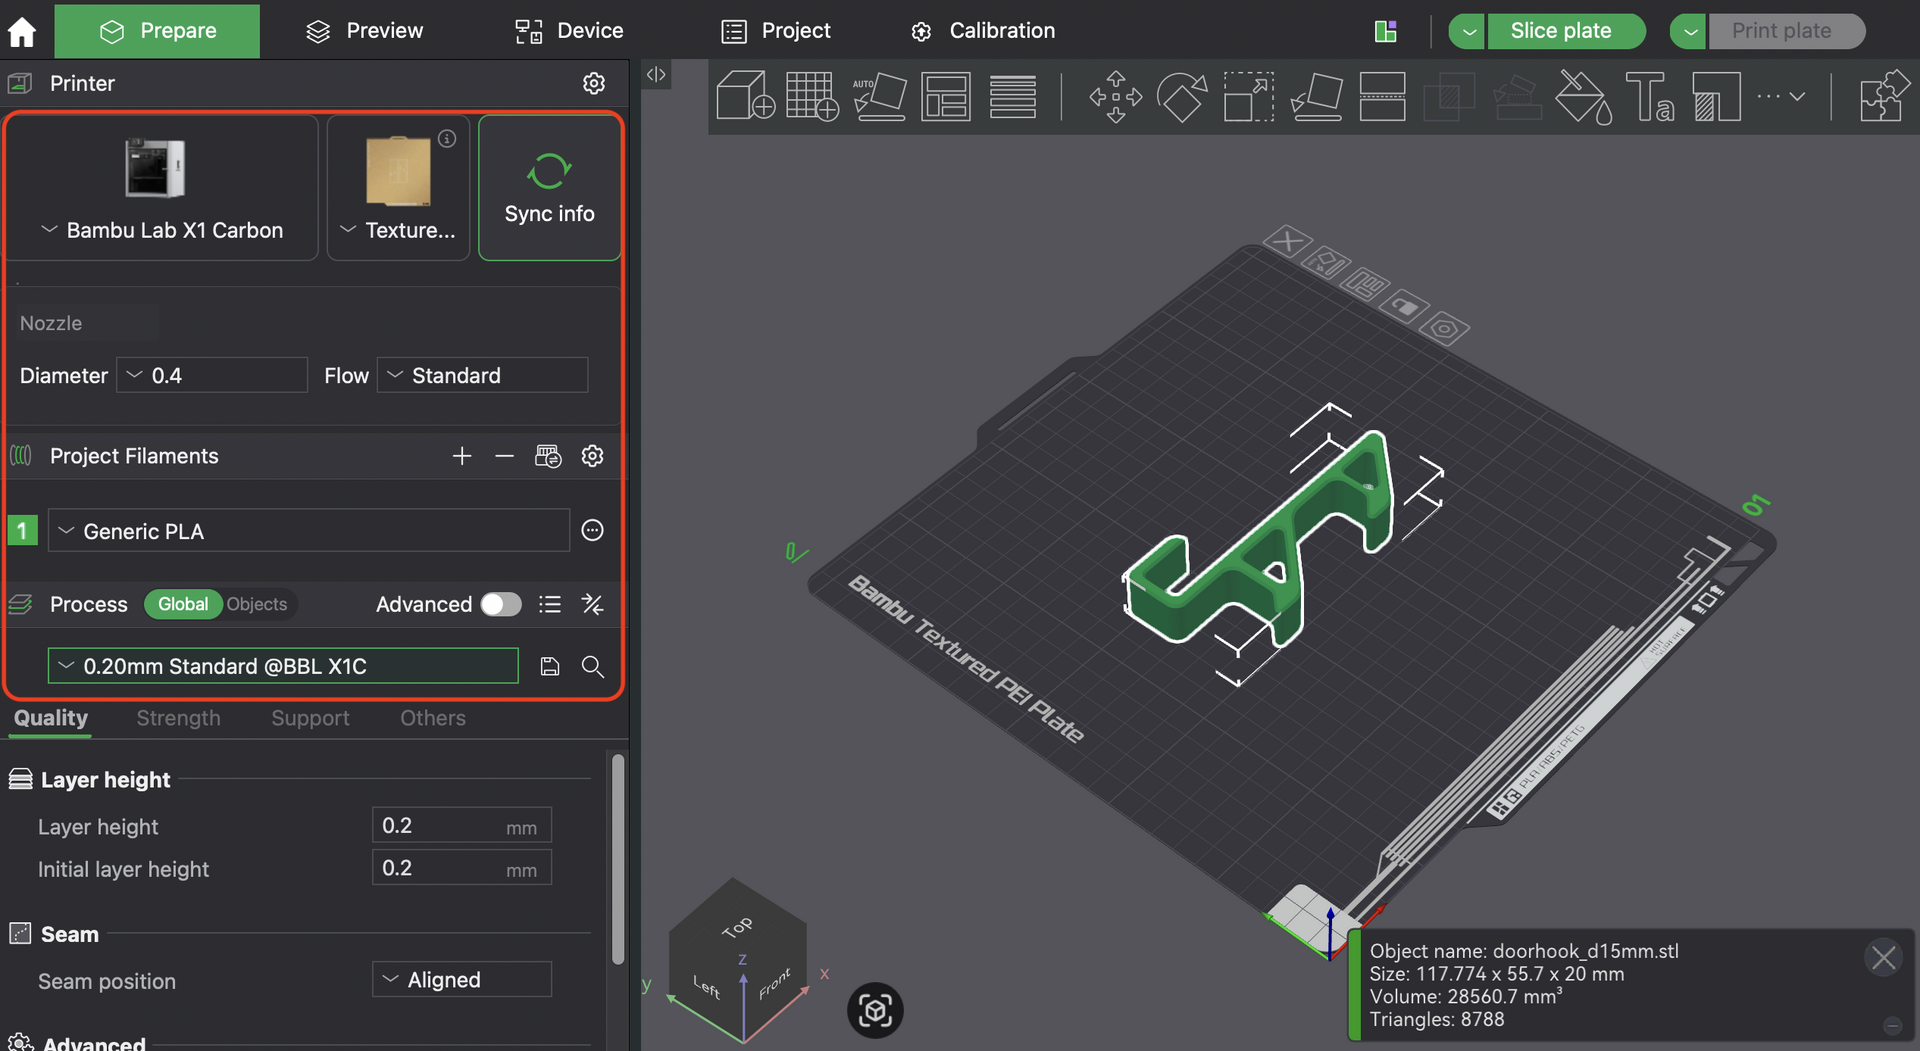Viewport: 1920px width, 1051px height.
Task: Expand the Generic PLA filament dropdown
Action: (x=308, y=531)
